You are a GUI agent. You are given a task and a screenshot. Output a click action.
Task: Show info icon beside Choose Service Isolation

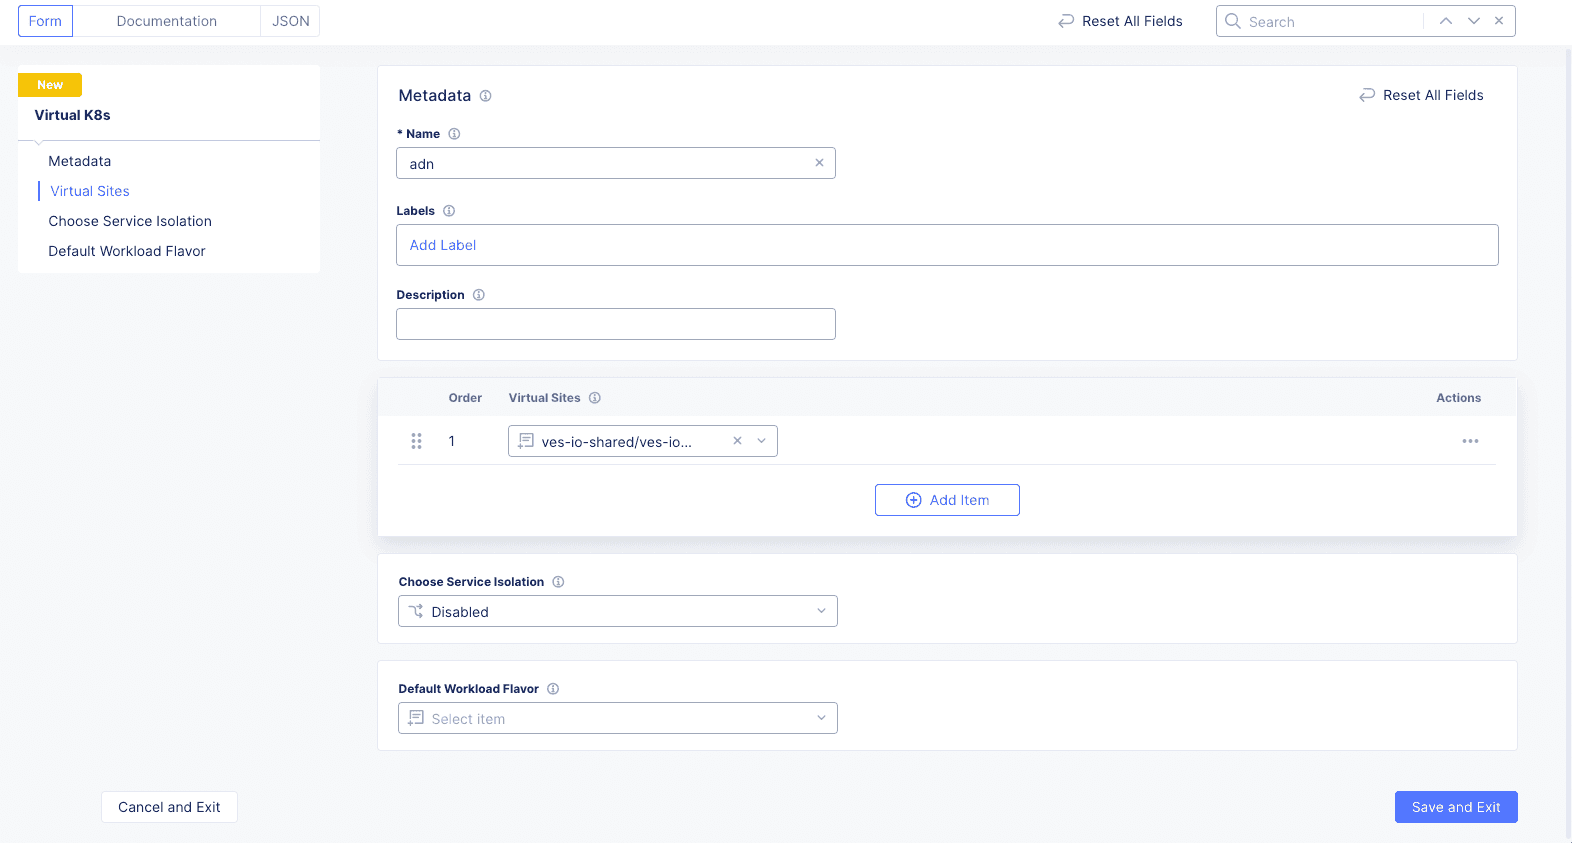tap(559, 582)
